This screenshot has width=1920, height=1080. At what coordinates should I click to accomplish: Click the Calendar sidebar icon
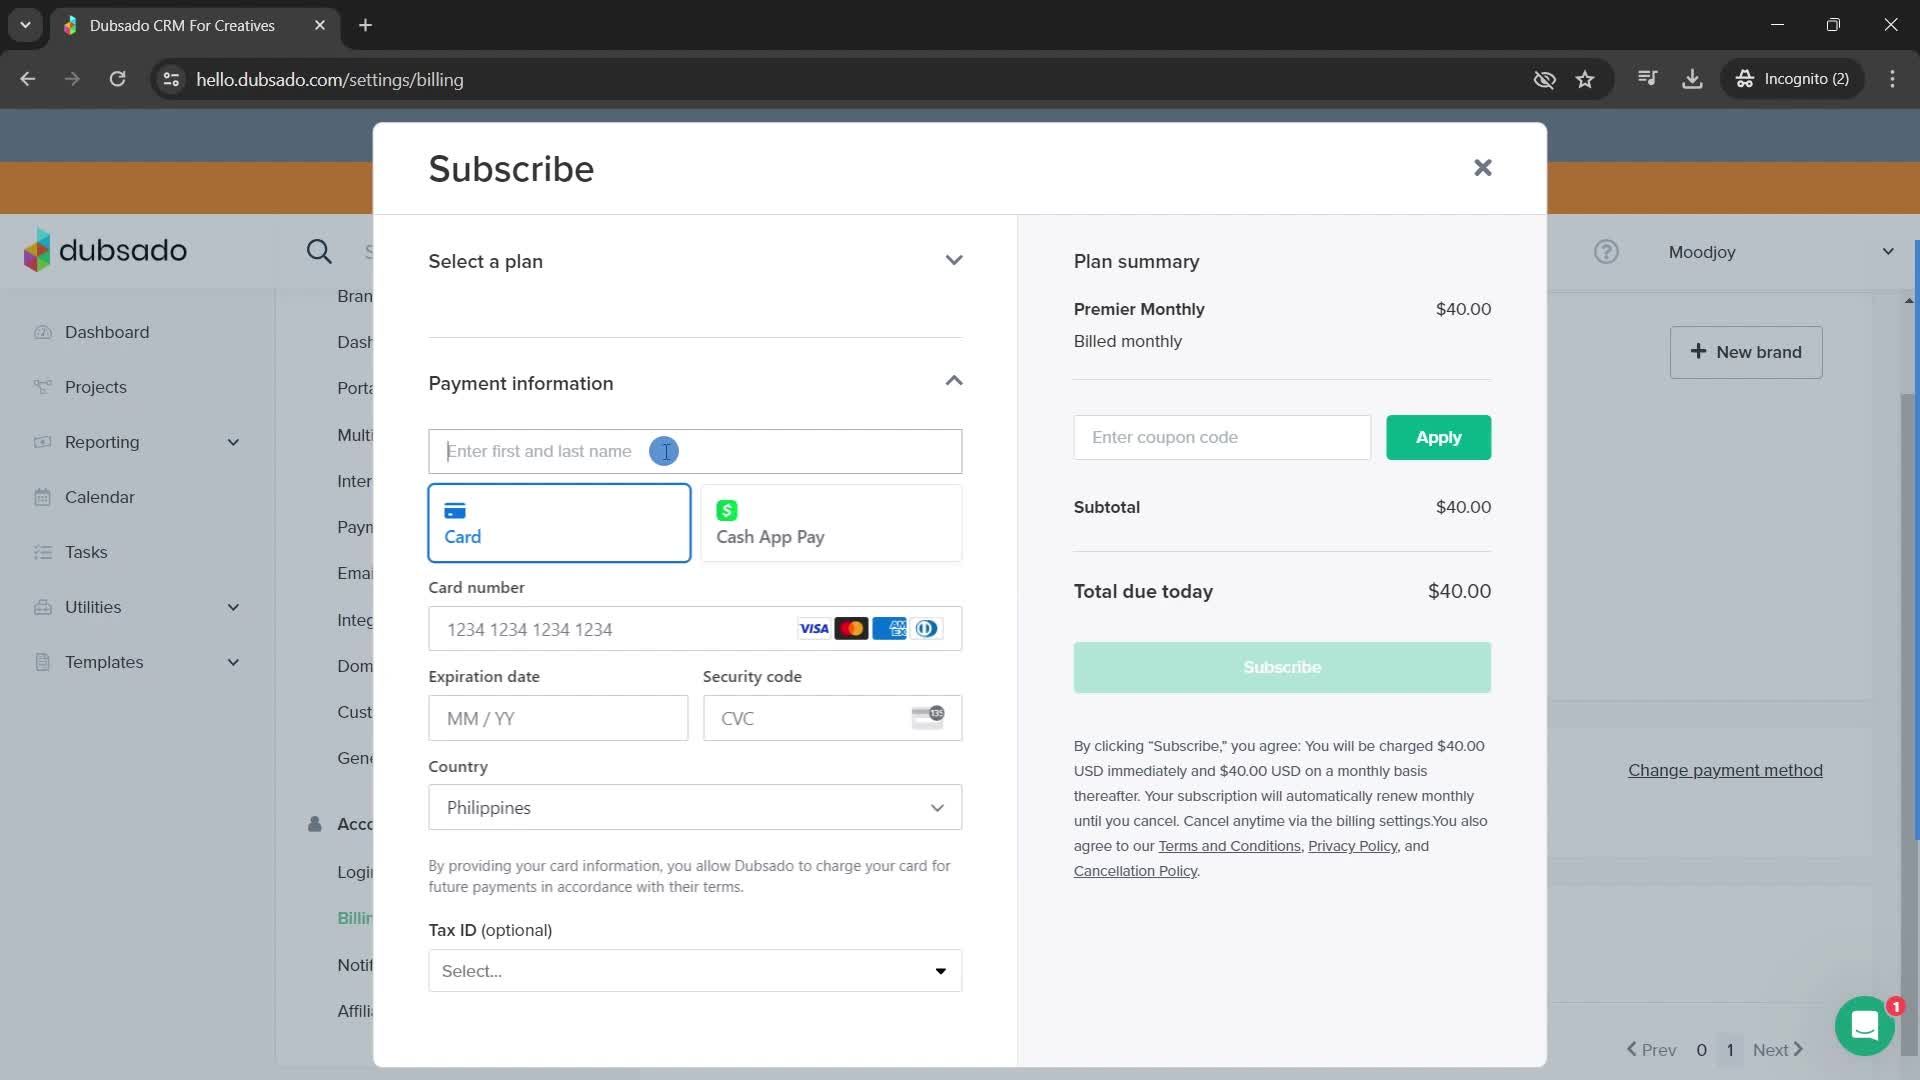click(42, 497)
